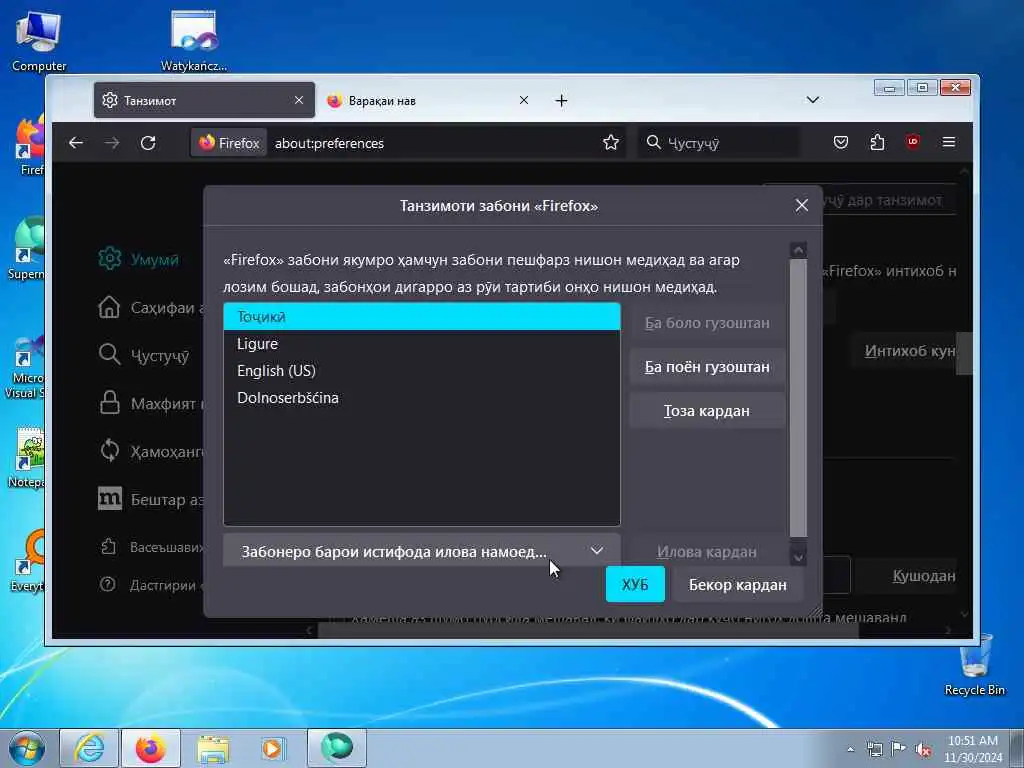Open the Васеъшавиҳо extensions sidebar link
The image size is (1024, 768).
pos(150,547)
